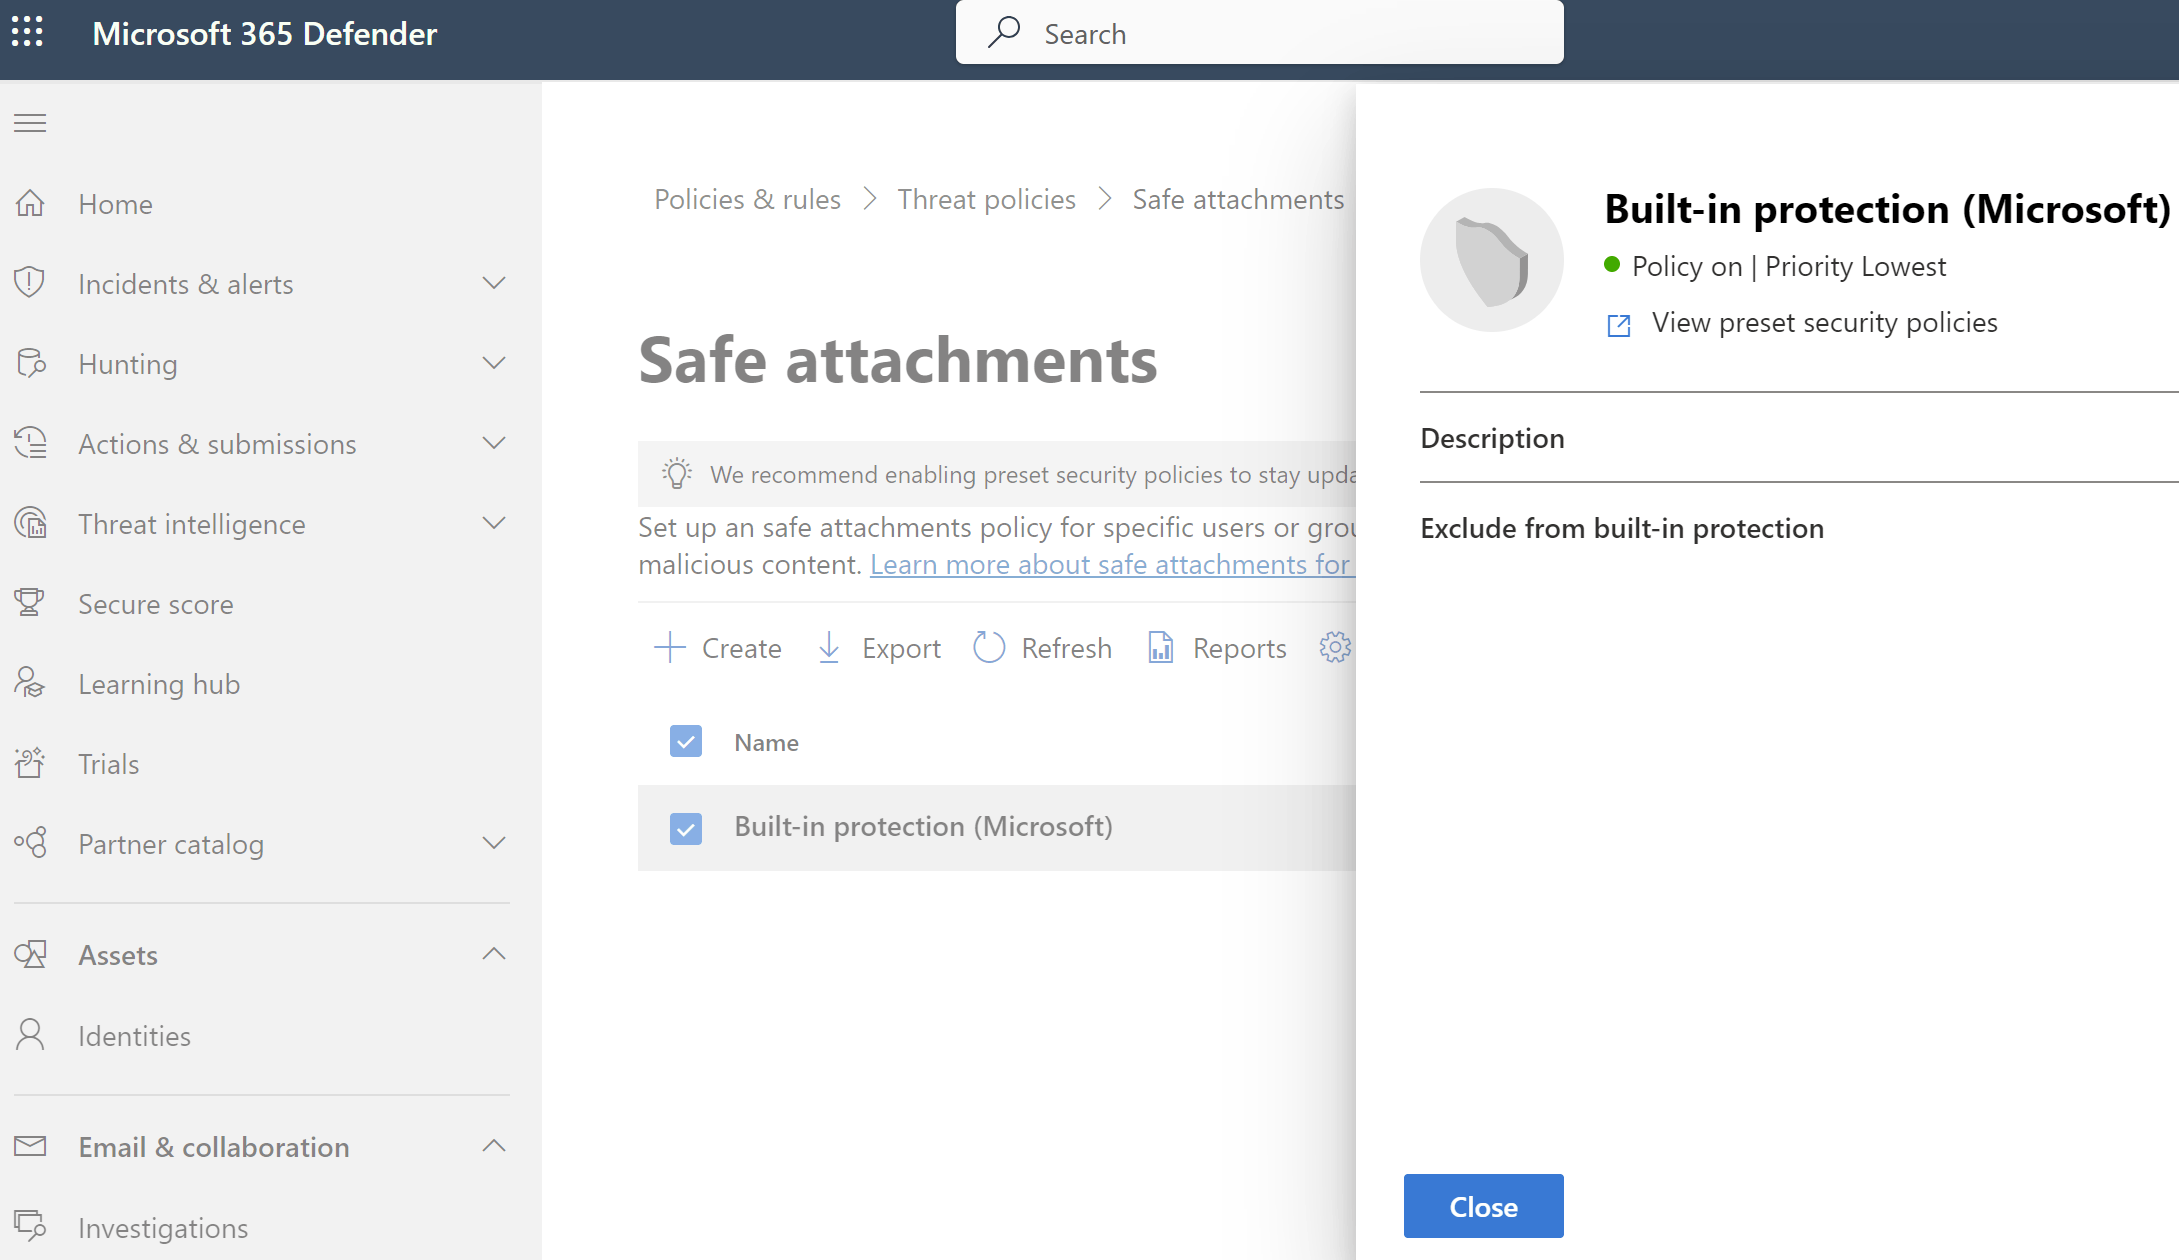Expand the Hunting menu chevron
2179x1260 pixels.
click(x=494, y=364)
